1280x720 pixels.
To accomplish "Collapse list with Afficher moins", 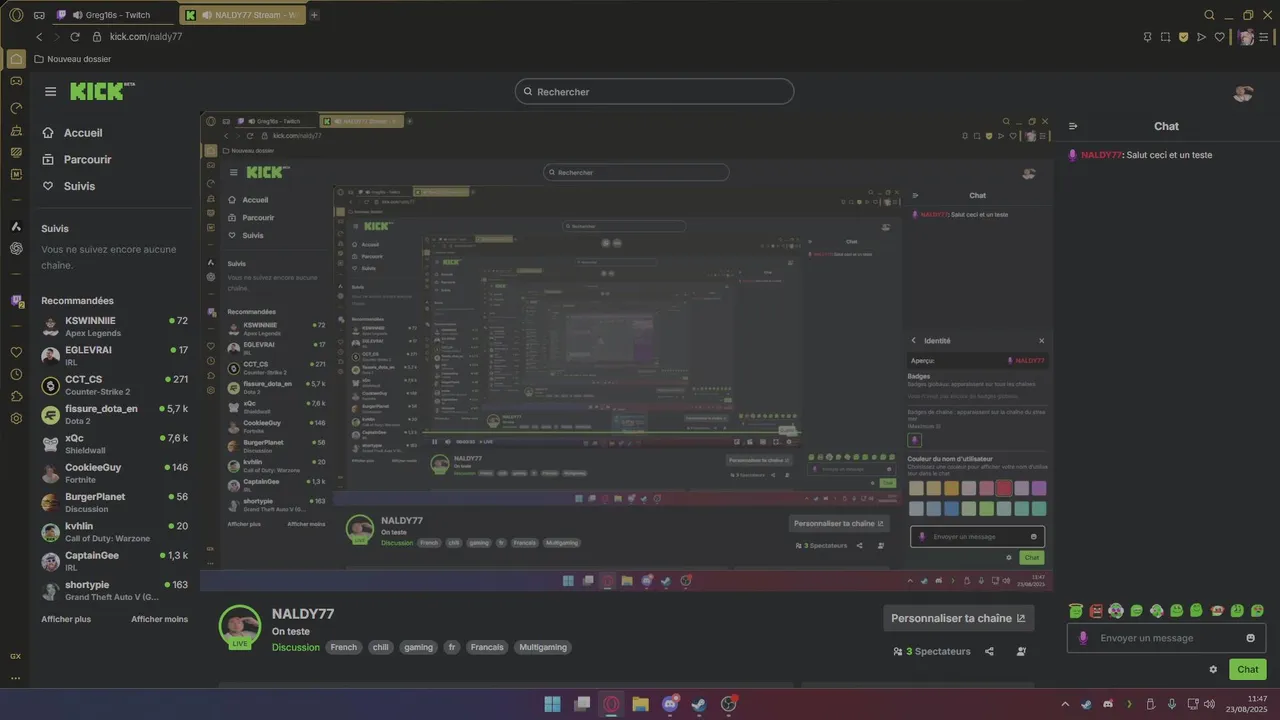I will point(159,619).
